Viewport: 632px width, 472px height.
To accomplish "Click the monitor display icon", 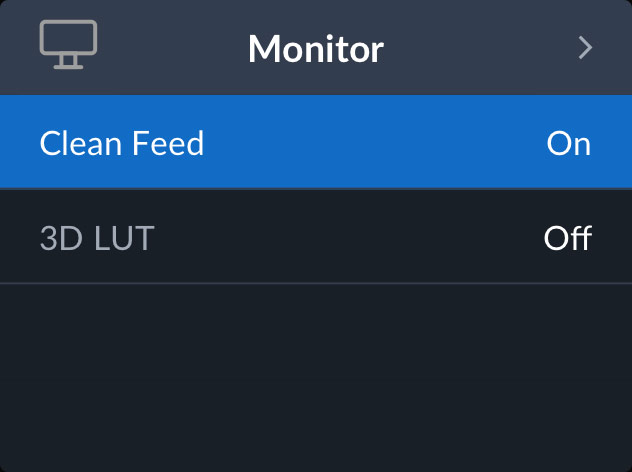I will pyautogui.click(x=68, y=45).
